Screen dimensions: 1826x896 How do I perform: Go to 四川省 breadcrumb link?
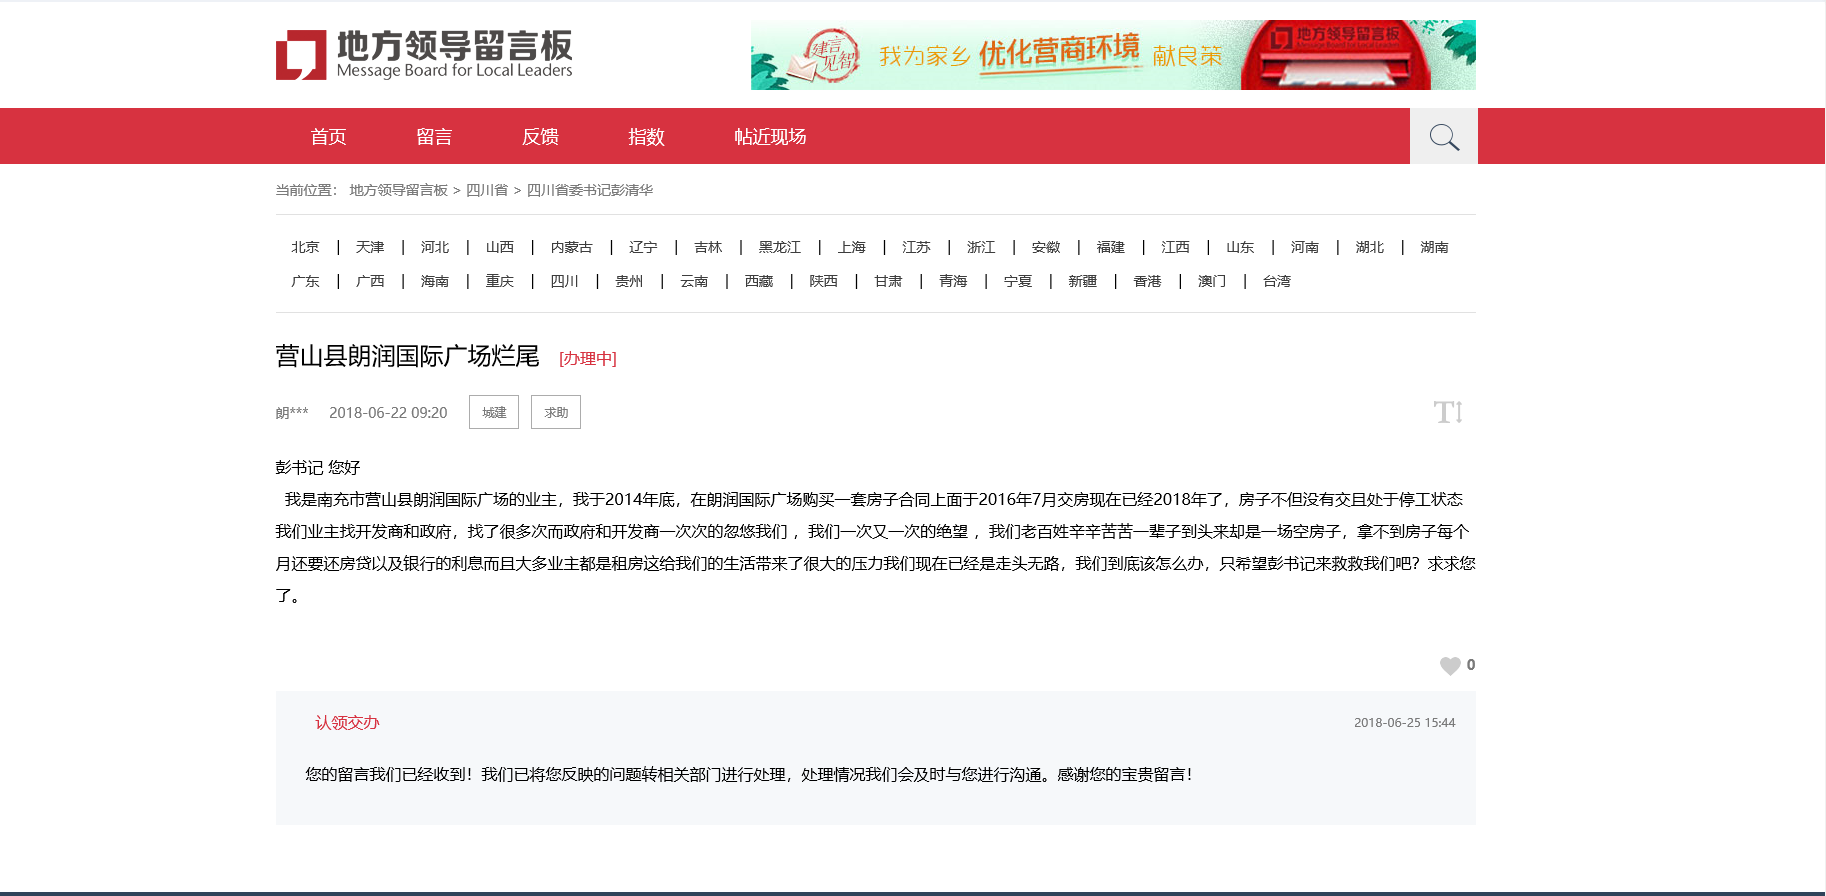[487, 190]
